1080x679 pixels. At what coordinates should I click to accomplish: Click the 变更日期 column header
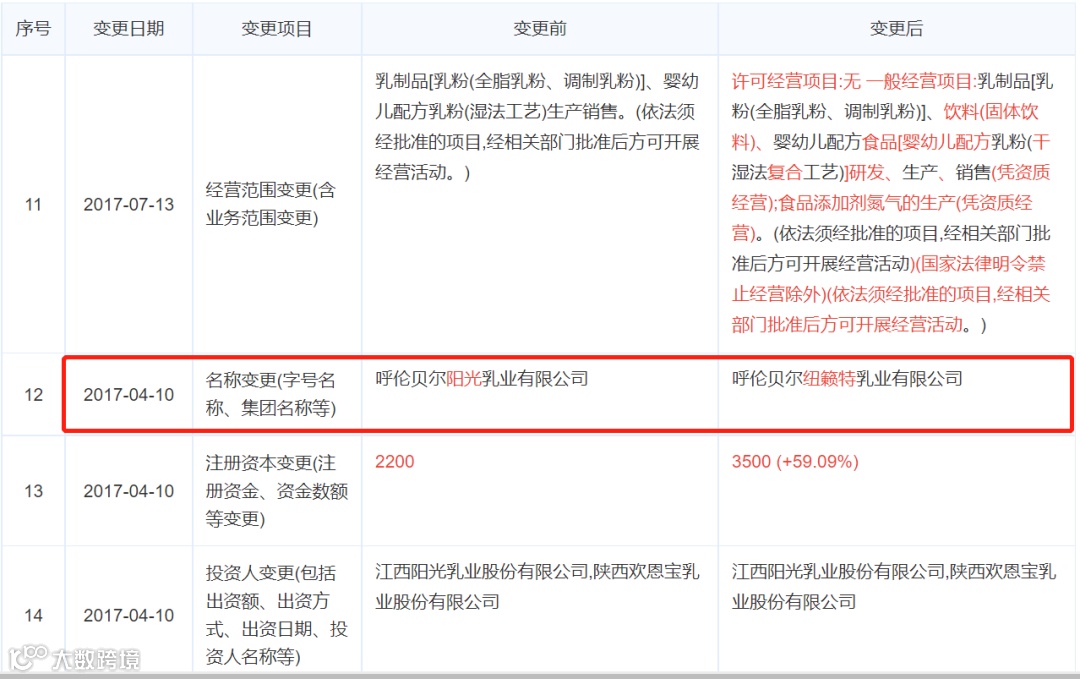tap(129, 29)
